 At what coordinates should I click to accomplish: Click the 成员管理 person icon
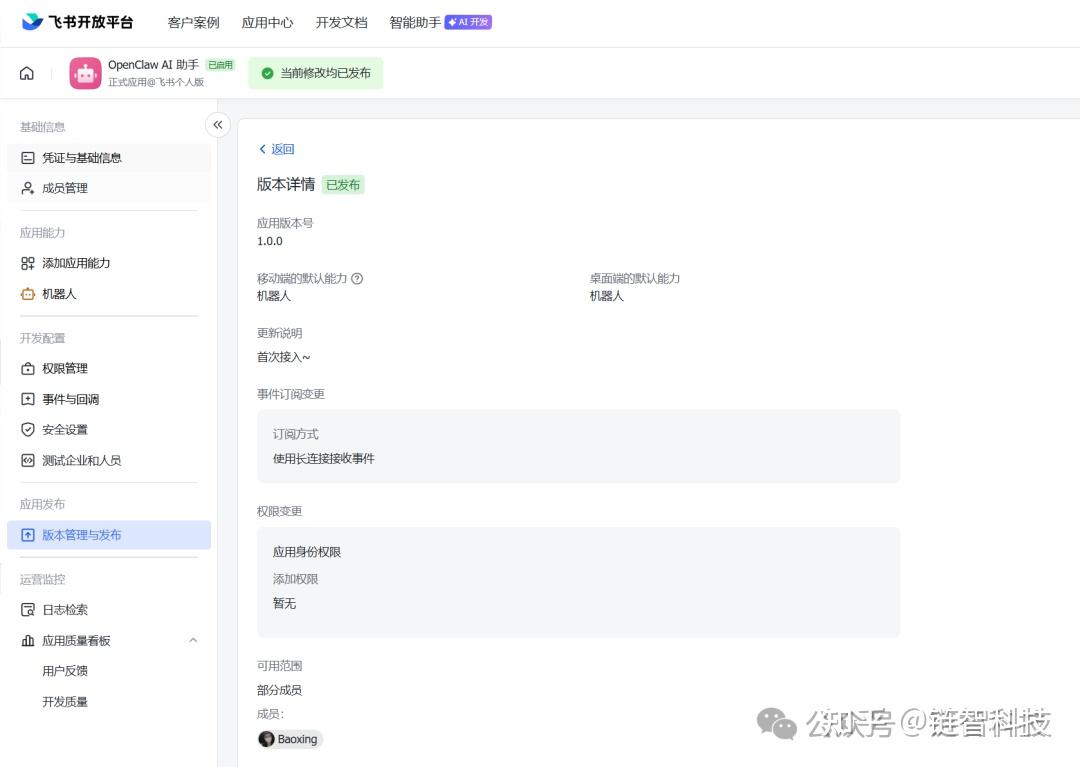(x=28, y=188)
